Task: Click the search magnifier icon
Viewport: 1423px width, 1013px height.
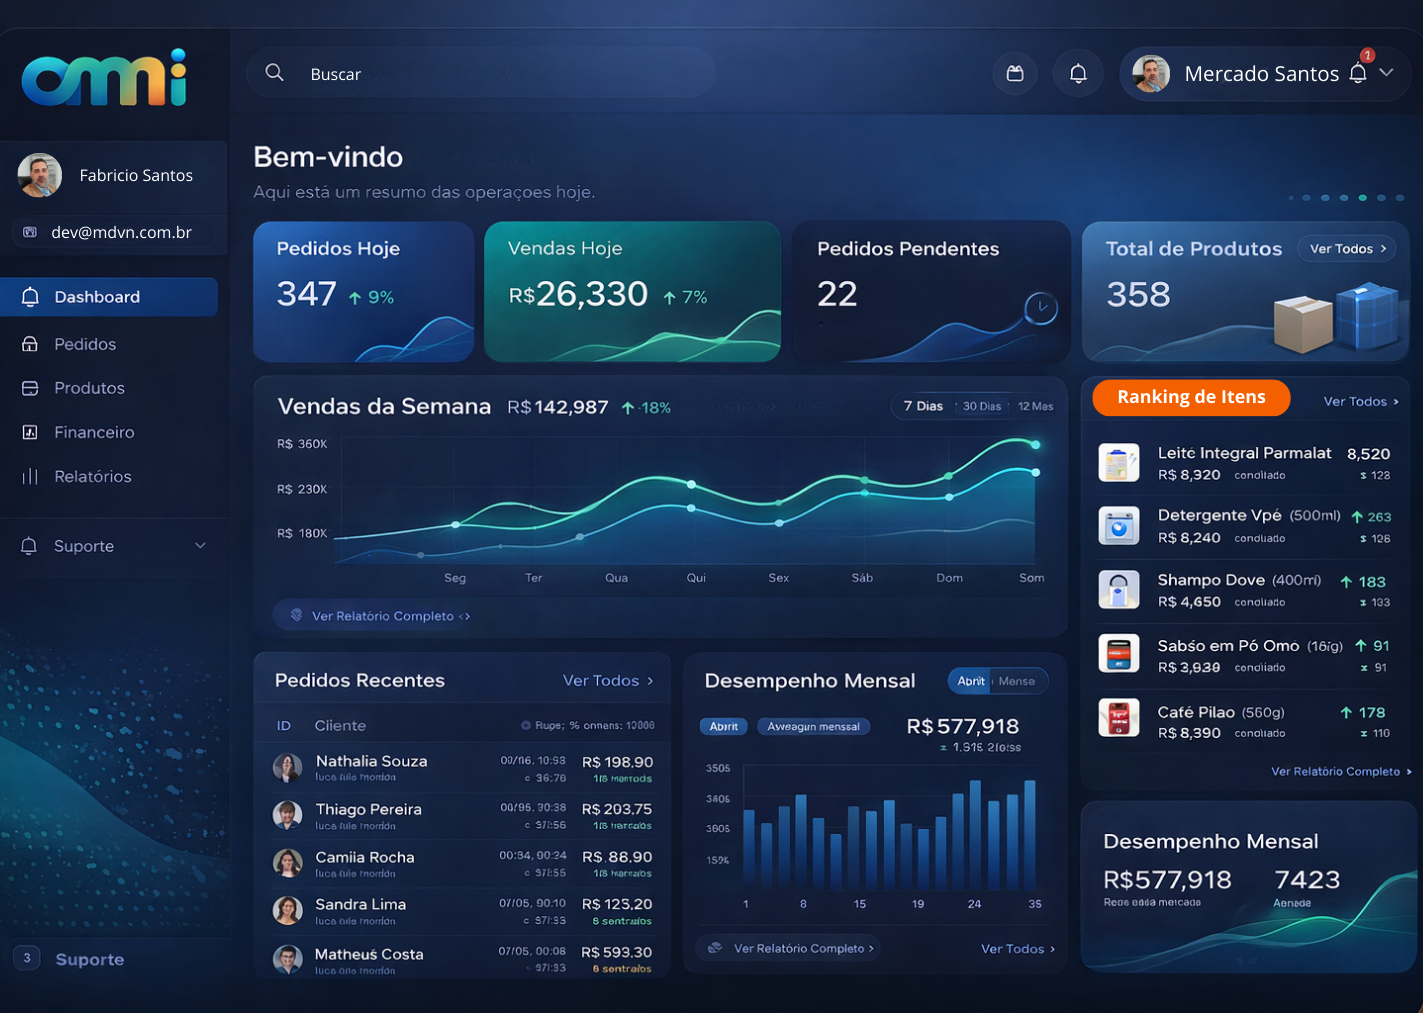Action: coord(274,73)
